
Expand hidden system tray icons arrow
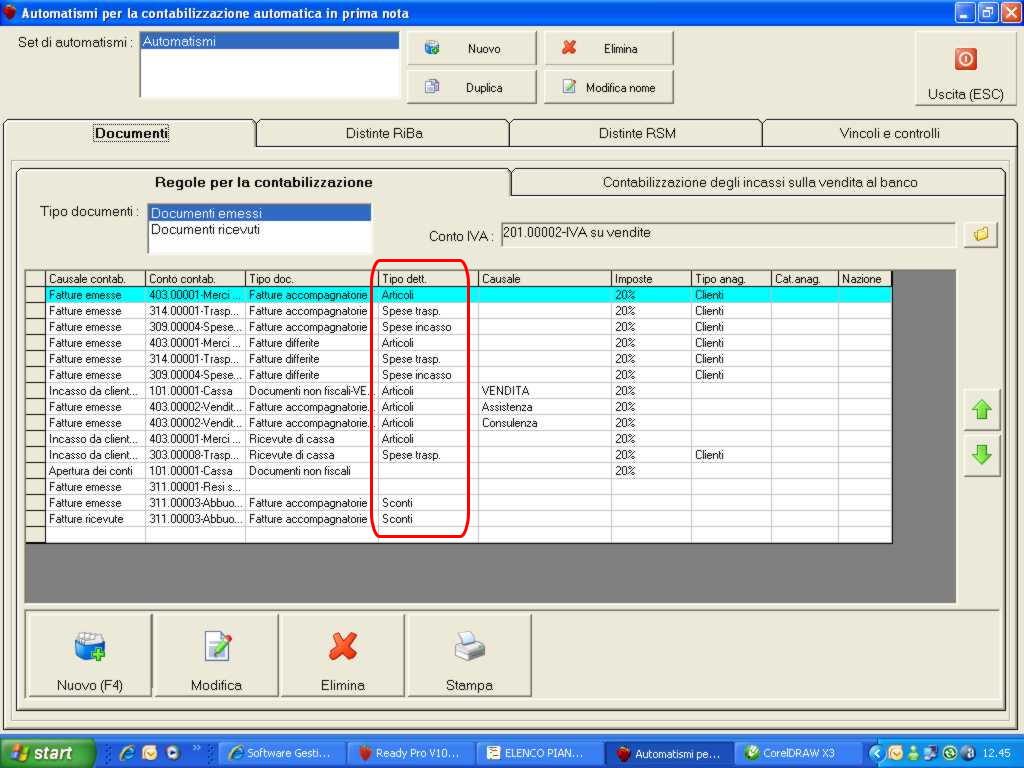(876, 753)
